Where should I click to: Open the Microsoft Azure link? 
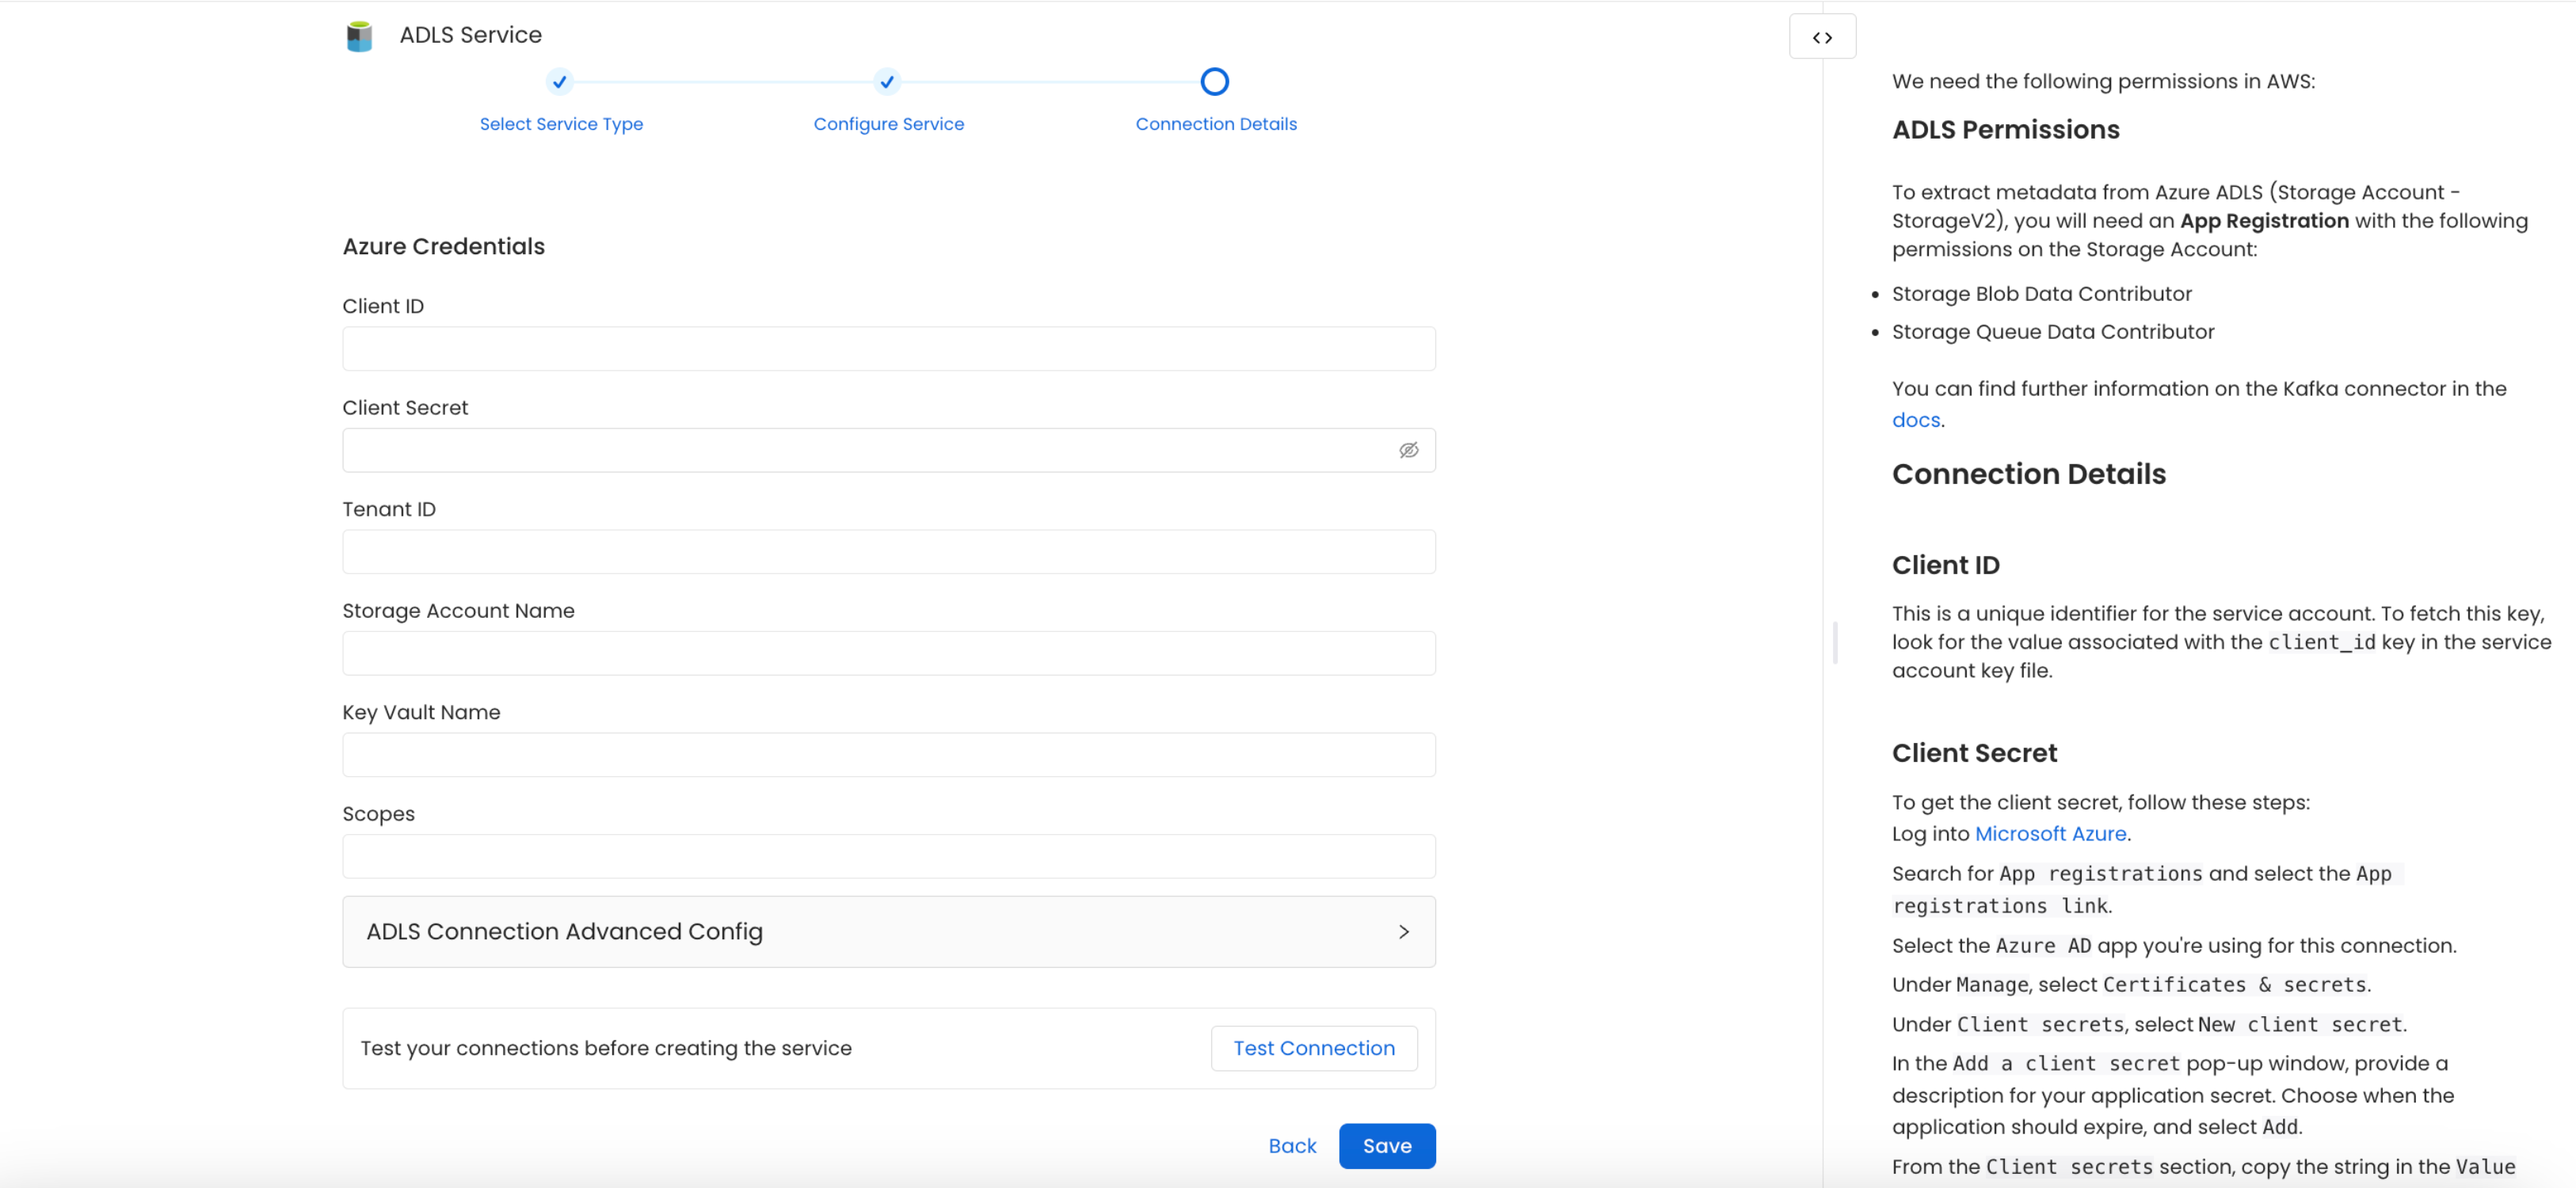click(2051, 833)
